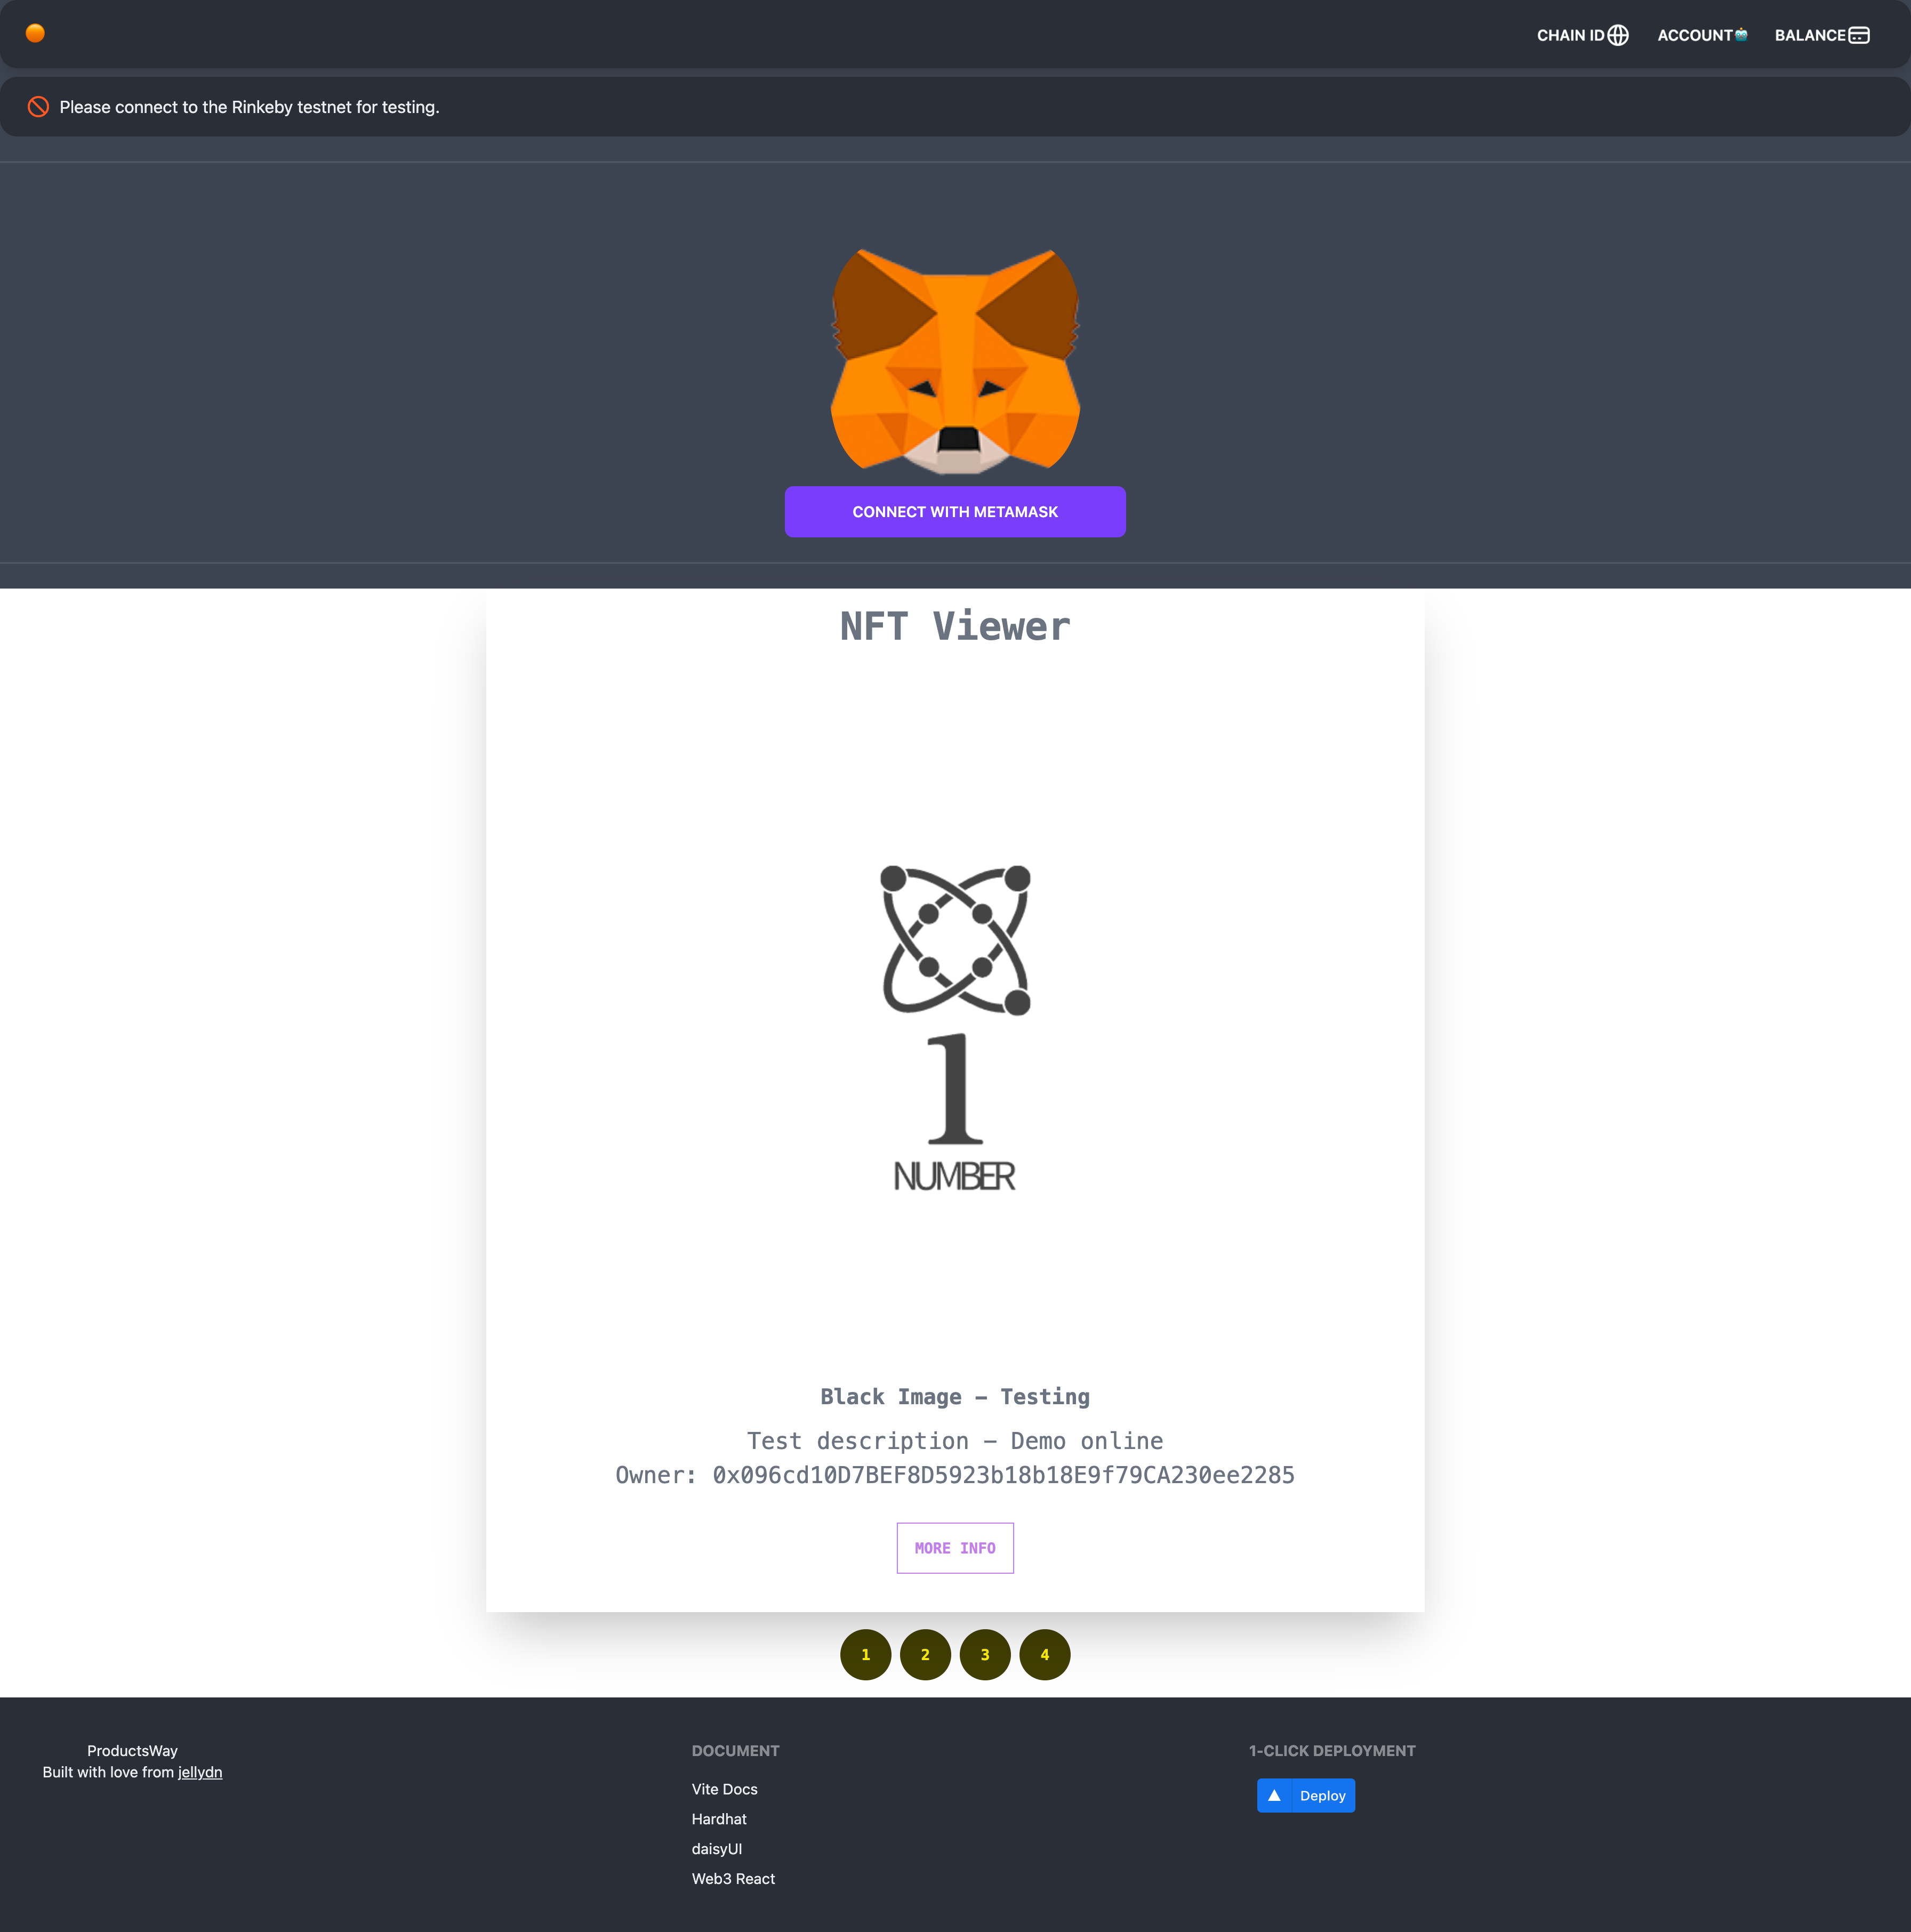Image resolution: width=1911 pixels, height=1932 pixels.
Task: Open the Web3 React link
Action: (x=733, y=1879)
